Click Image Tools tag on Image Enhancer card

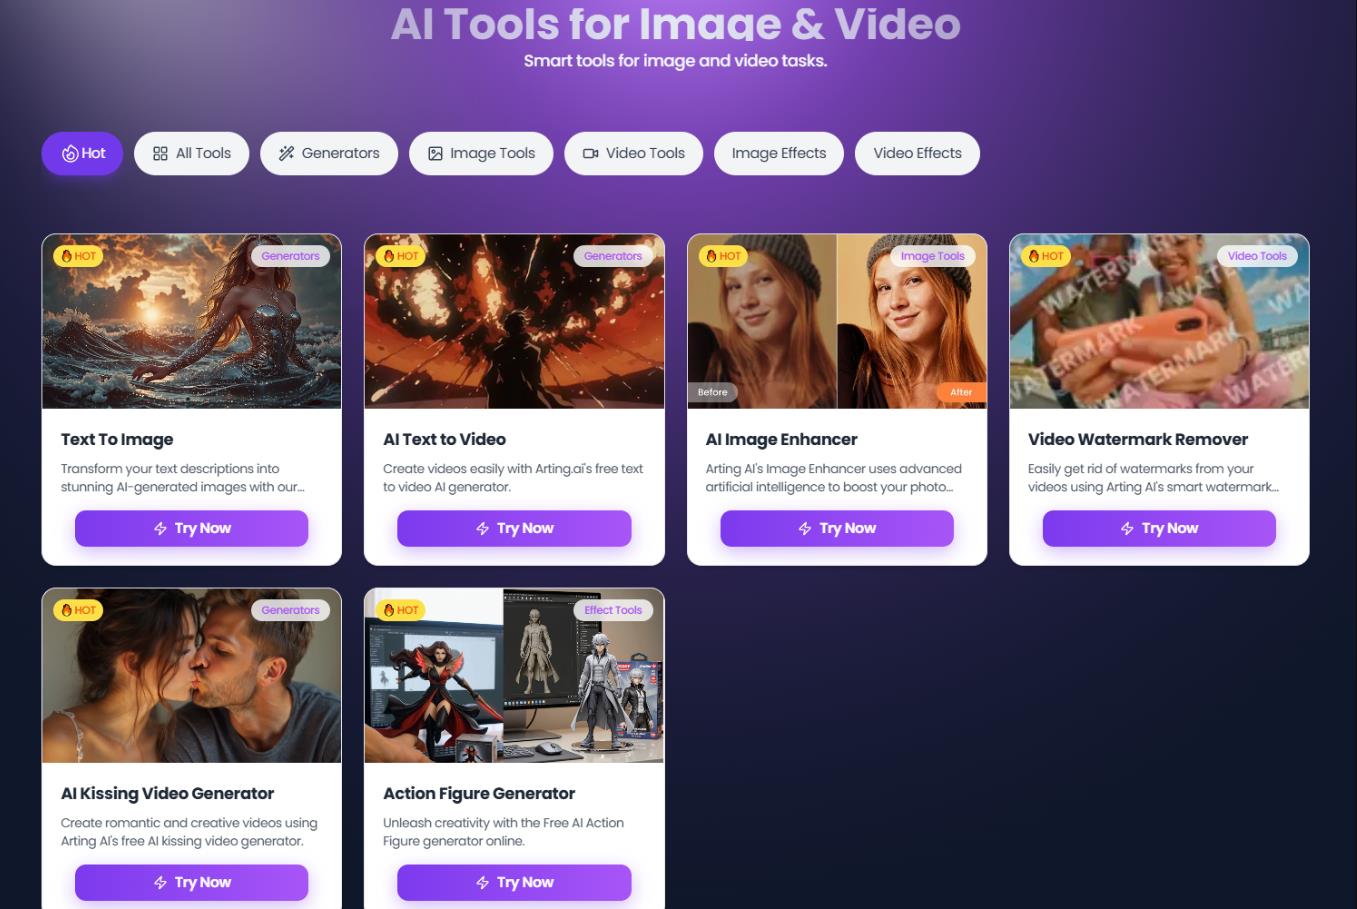932,256
